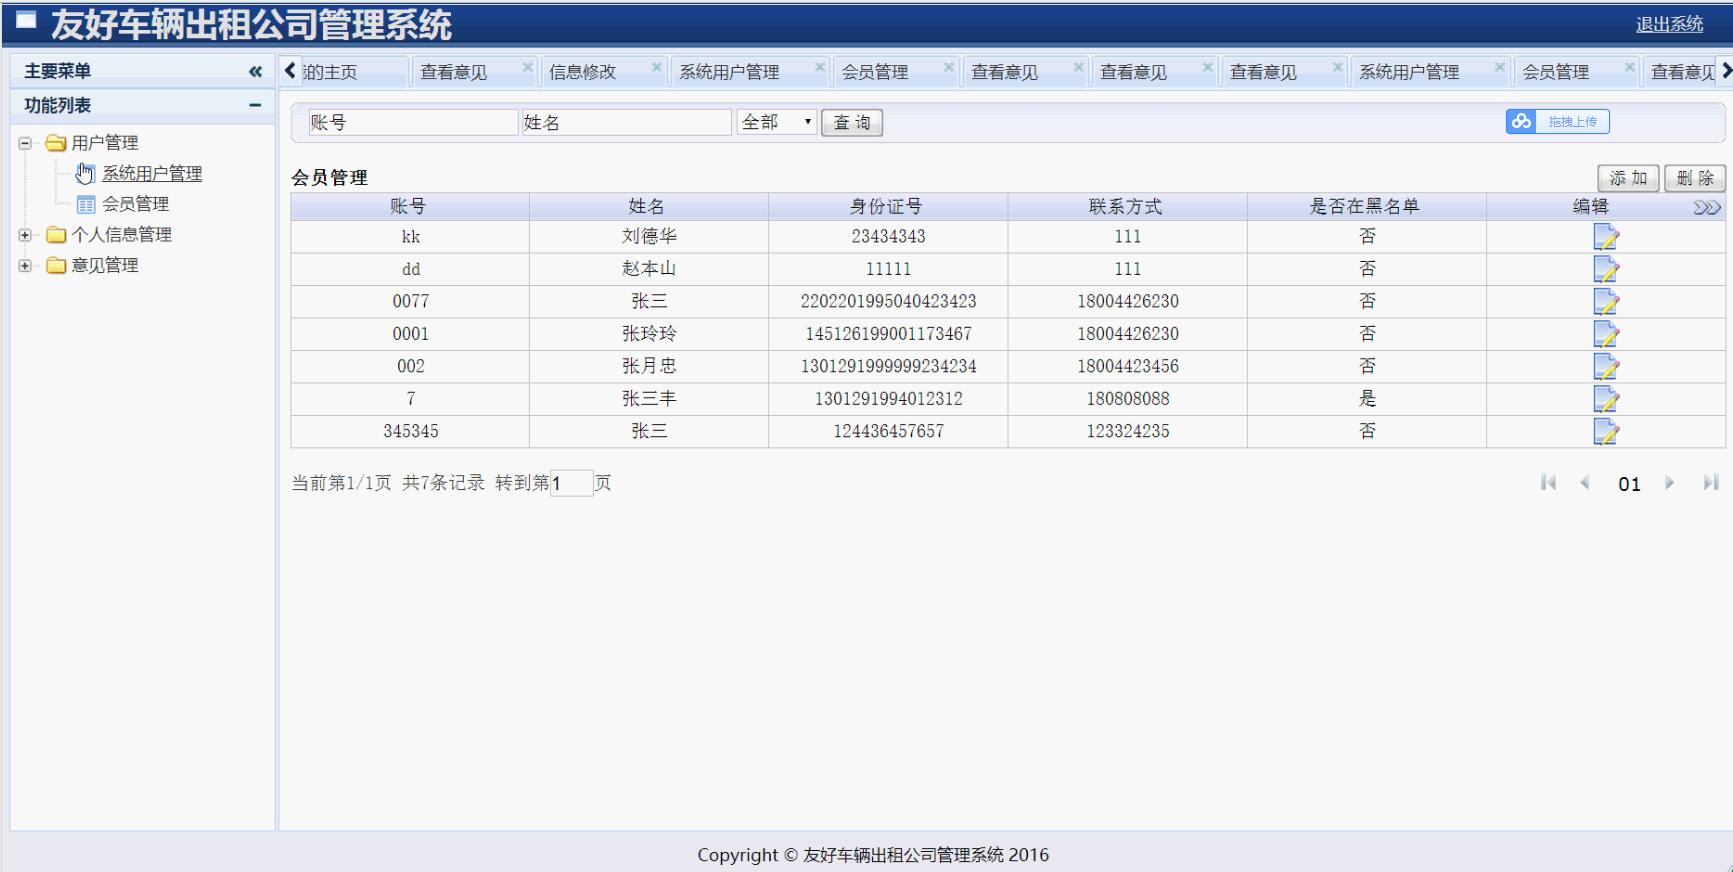This screenshot has height=872, width=1733.
Task: Select the cell 张玲玲
Action: (649, 334)
